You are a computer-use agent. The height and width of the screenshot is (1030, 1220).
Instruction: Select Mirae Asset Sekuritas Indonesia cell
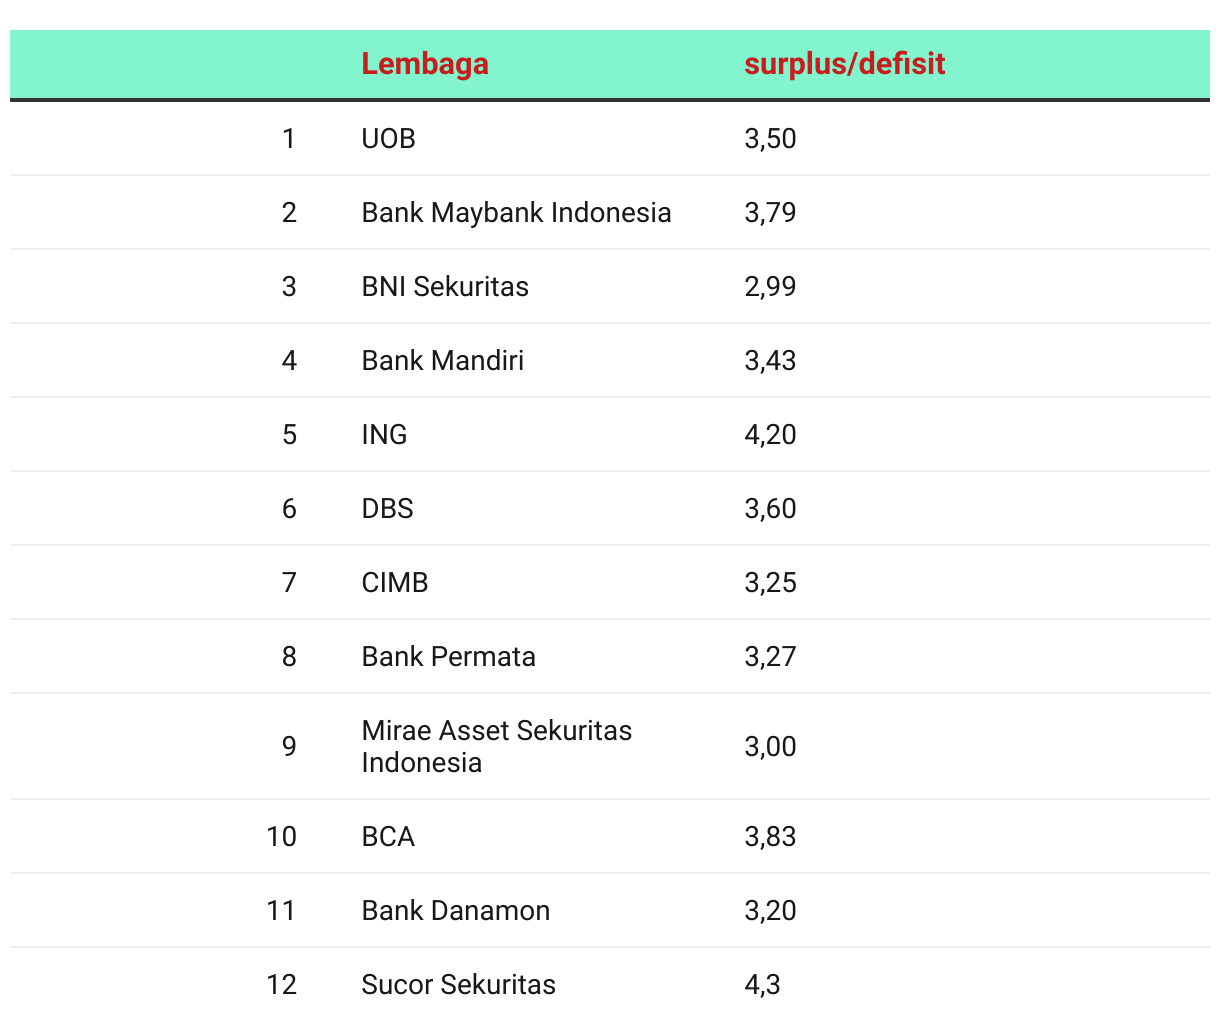497,746
